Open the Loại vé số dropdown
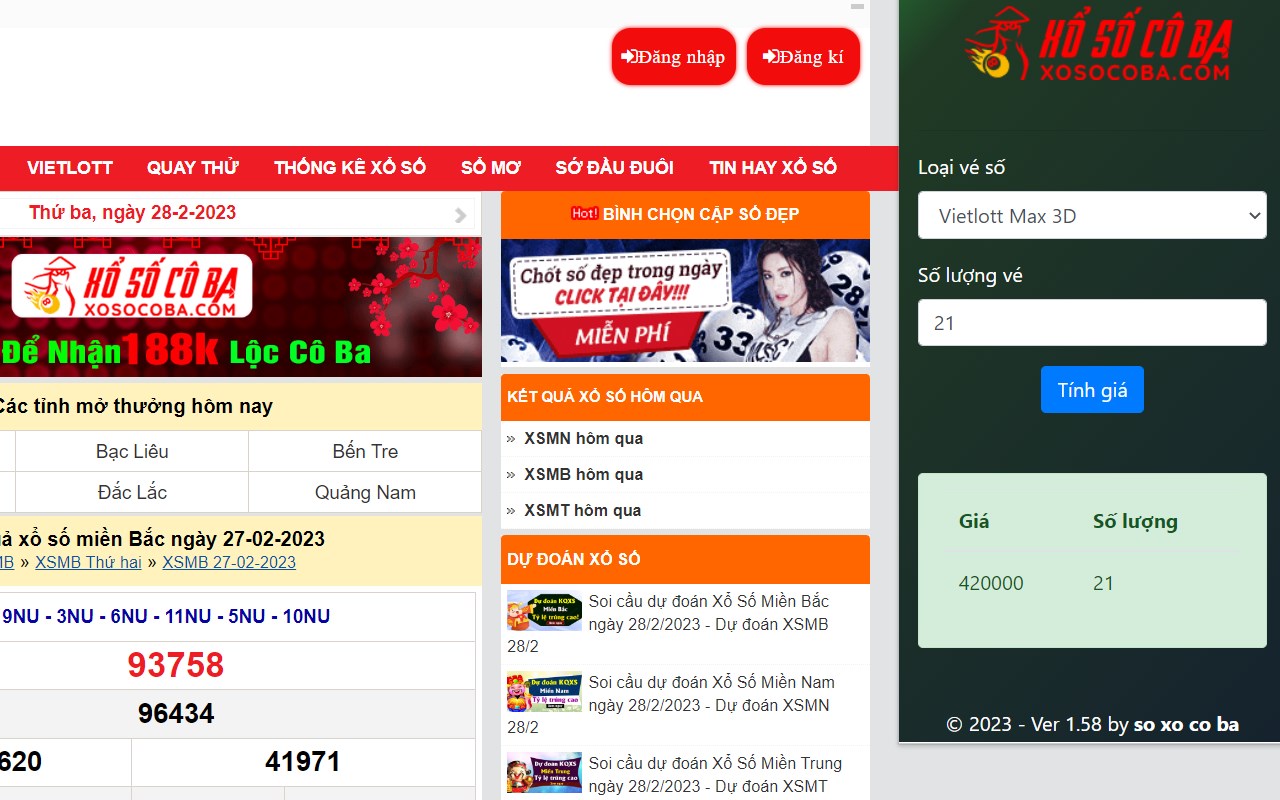Image resolution: width=1280 pixels, height=800 pixels. pyautogui.click(x=1092, y=215)
